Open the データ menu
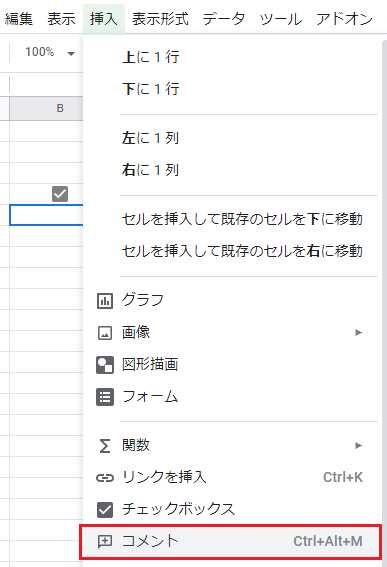 coord(224,18)
